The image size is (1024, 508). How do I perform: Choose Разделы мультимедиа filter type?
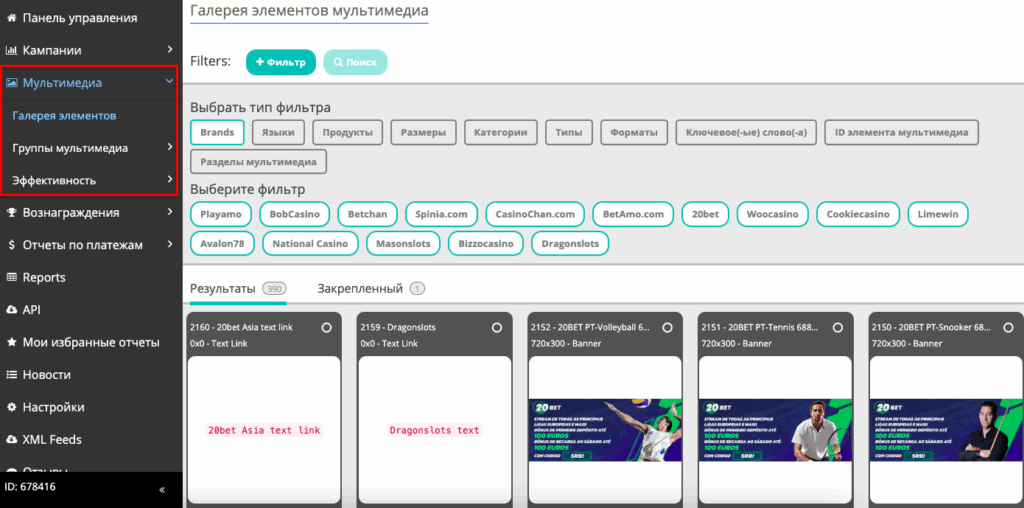click(259, 161)
